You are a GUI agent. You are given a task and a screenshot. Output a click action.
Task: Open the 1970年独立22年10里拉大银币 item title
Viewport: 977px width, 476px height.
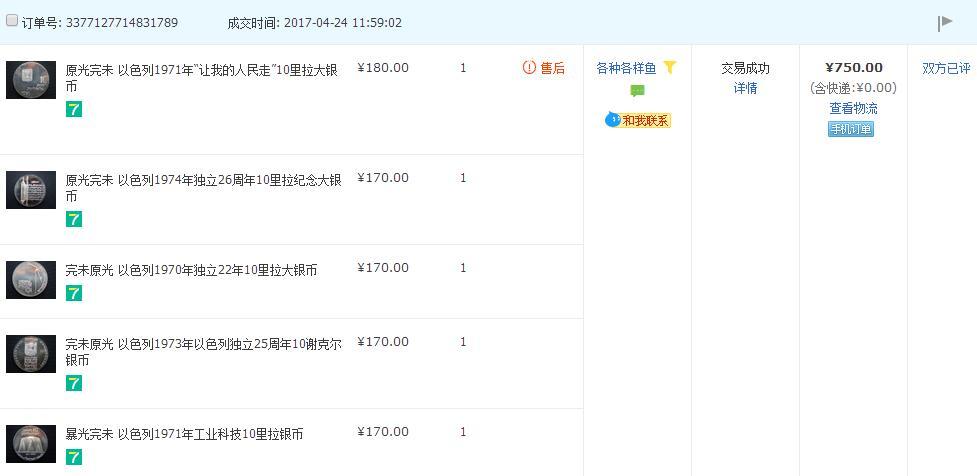coord(191,270)
